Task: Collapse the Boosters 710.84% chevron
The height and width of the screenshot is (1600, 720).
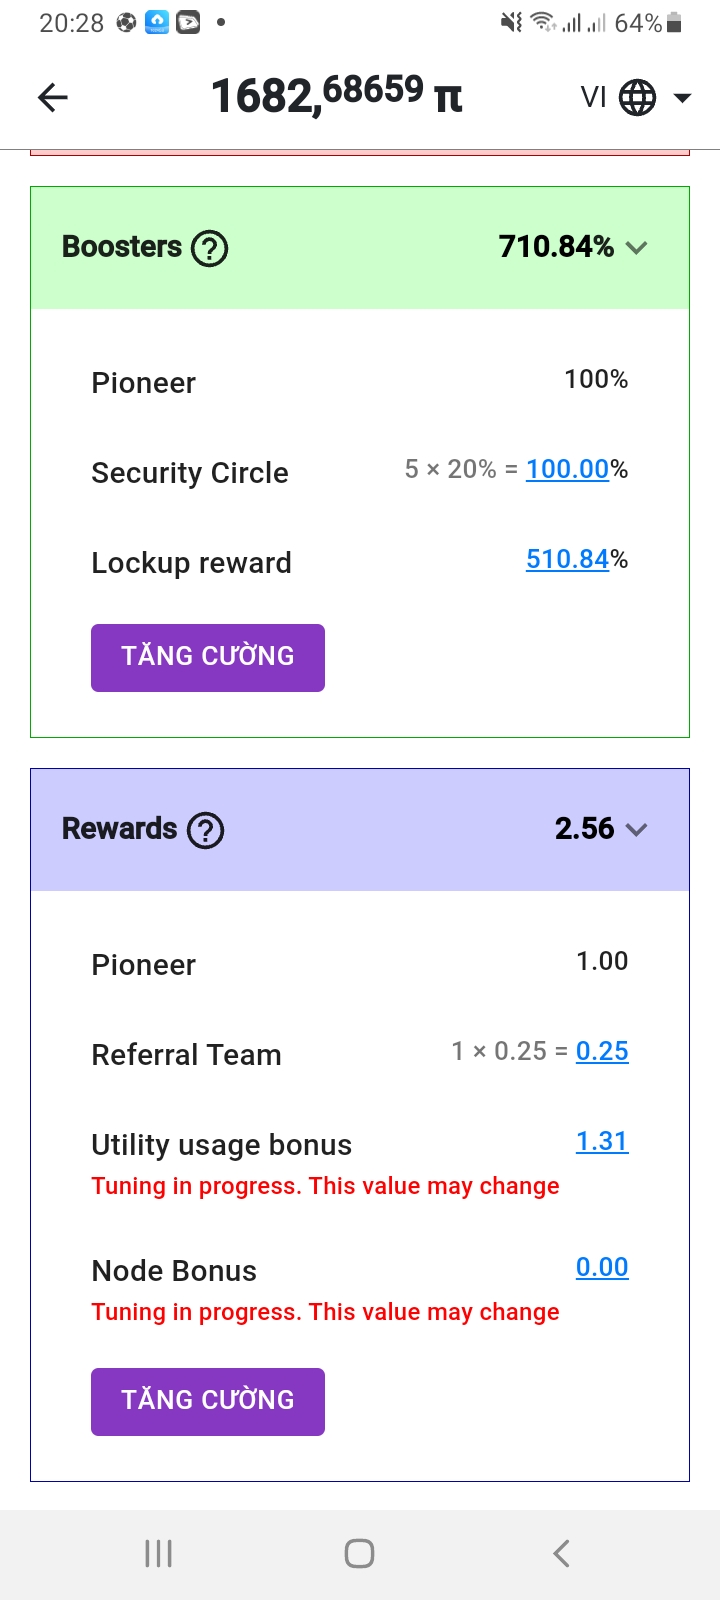Action: coord(637,248)
